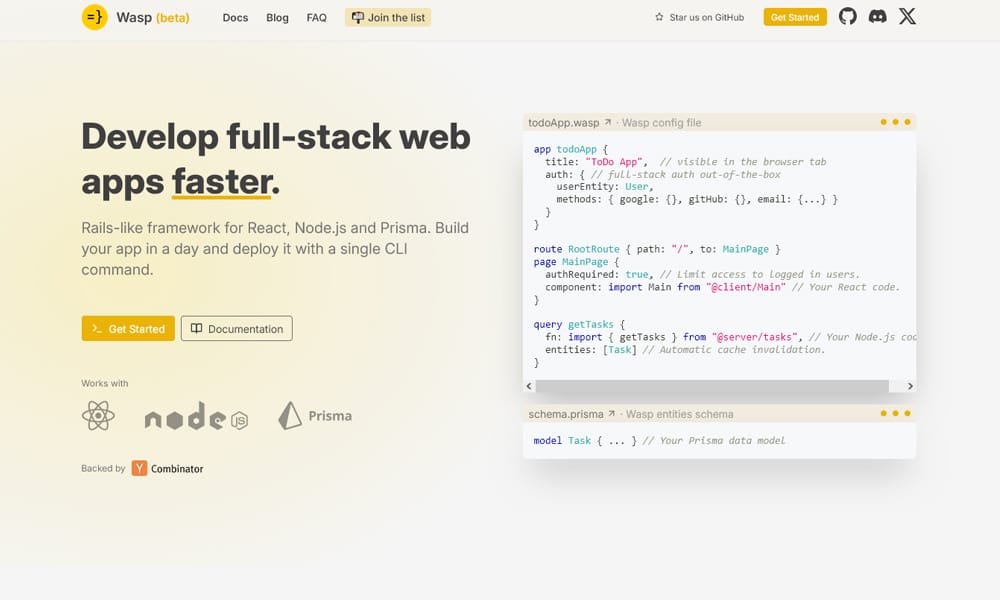This screenshot has width=1000, height=600.
Task: Click the "route RootRoute" code line
Action: [x=657, y=249]
